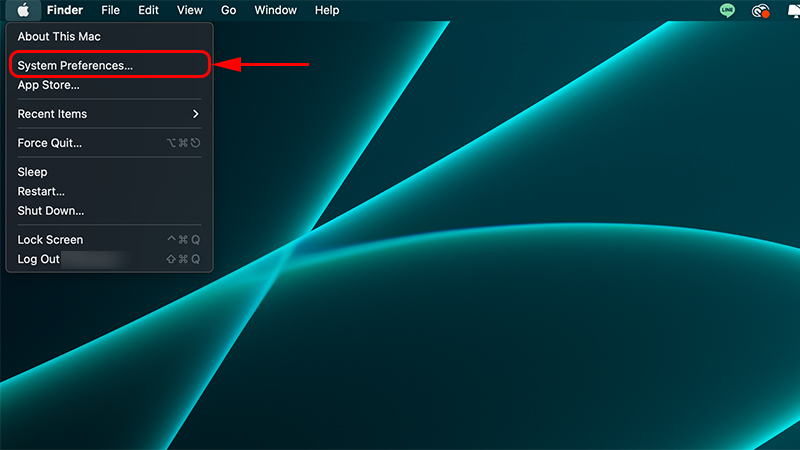This screenshot has height=450, width=800.
Task: Choose Restart… from the menu
Action: click(x=109, y=191)
